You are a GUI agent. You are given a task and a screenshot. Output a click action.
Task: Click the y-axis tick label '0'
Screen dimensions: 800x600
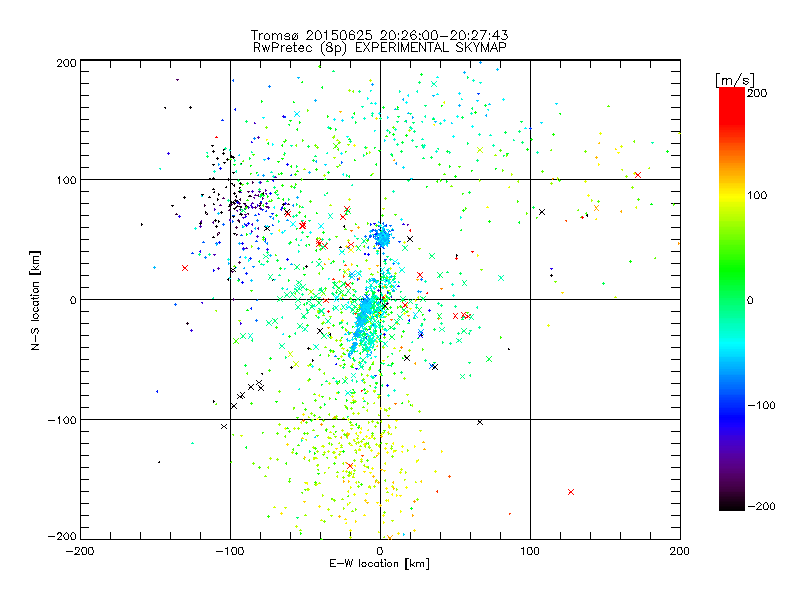73,300
